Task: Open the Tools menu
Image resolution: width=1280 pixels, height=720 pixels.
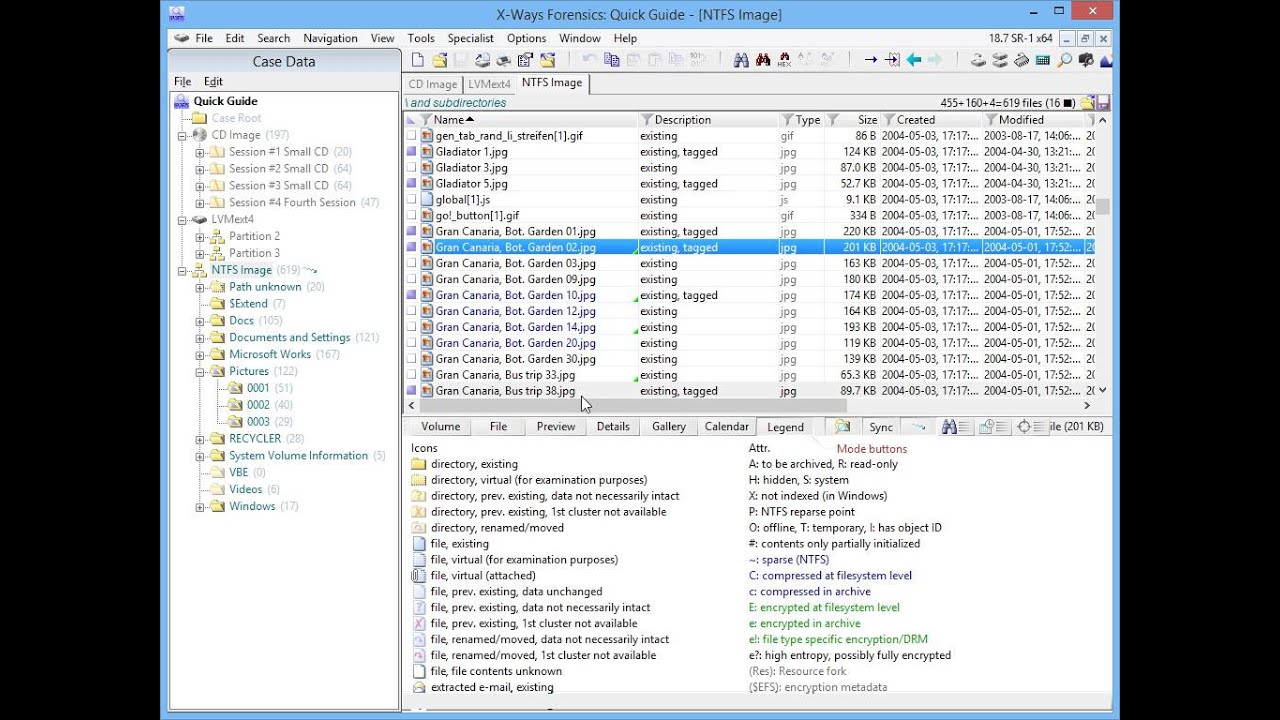Action: (420, 38)
